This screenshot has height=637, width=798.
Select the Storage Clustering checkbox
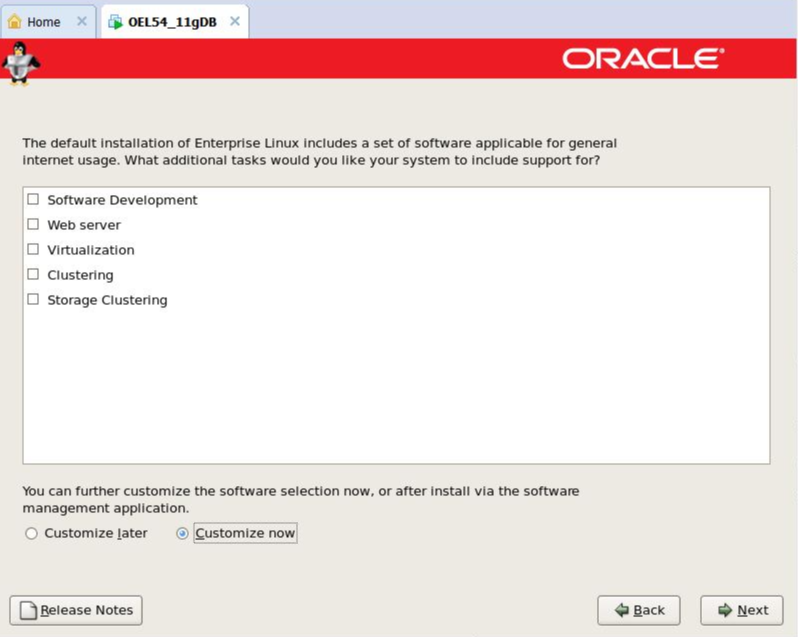click(x=33, y=299)
